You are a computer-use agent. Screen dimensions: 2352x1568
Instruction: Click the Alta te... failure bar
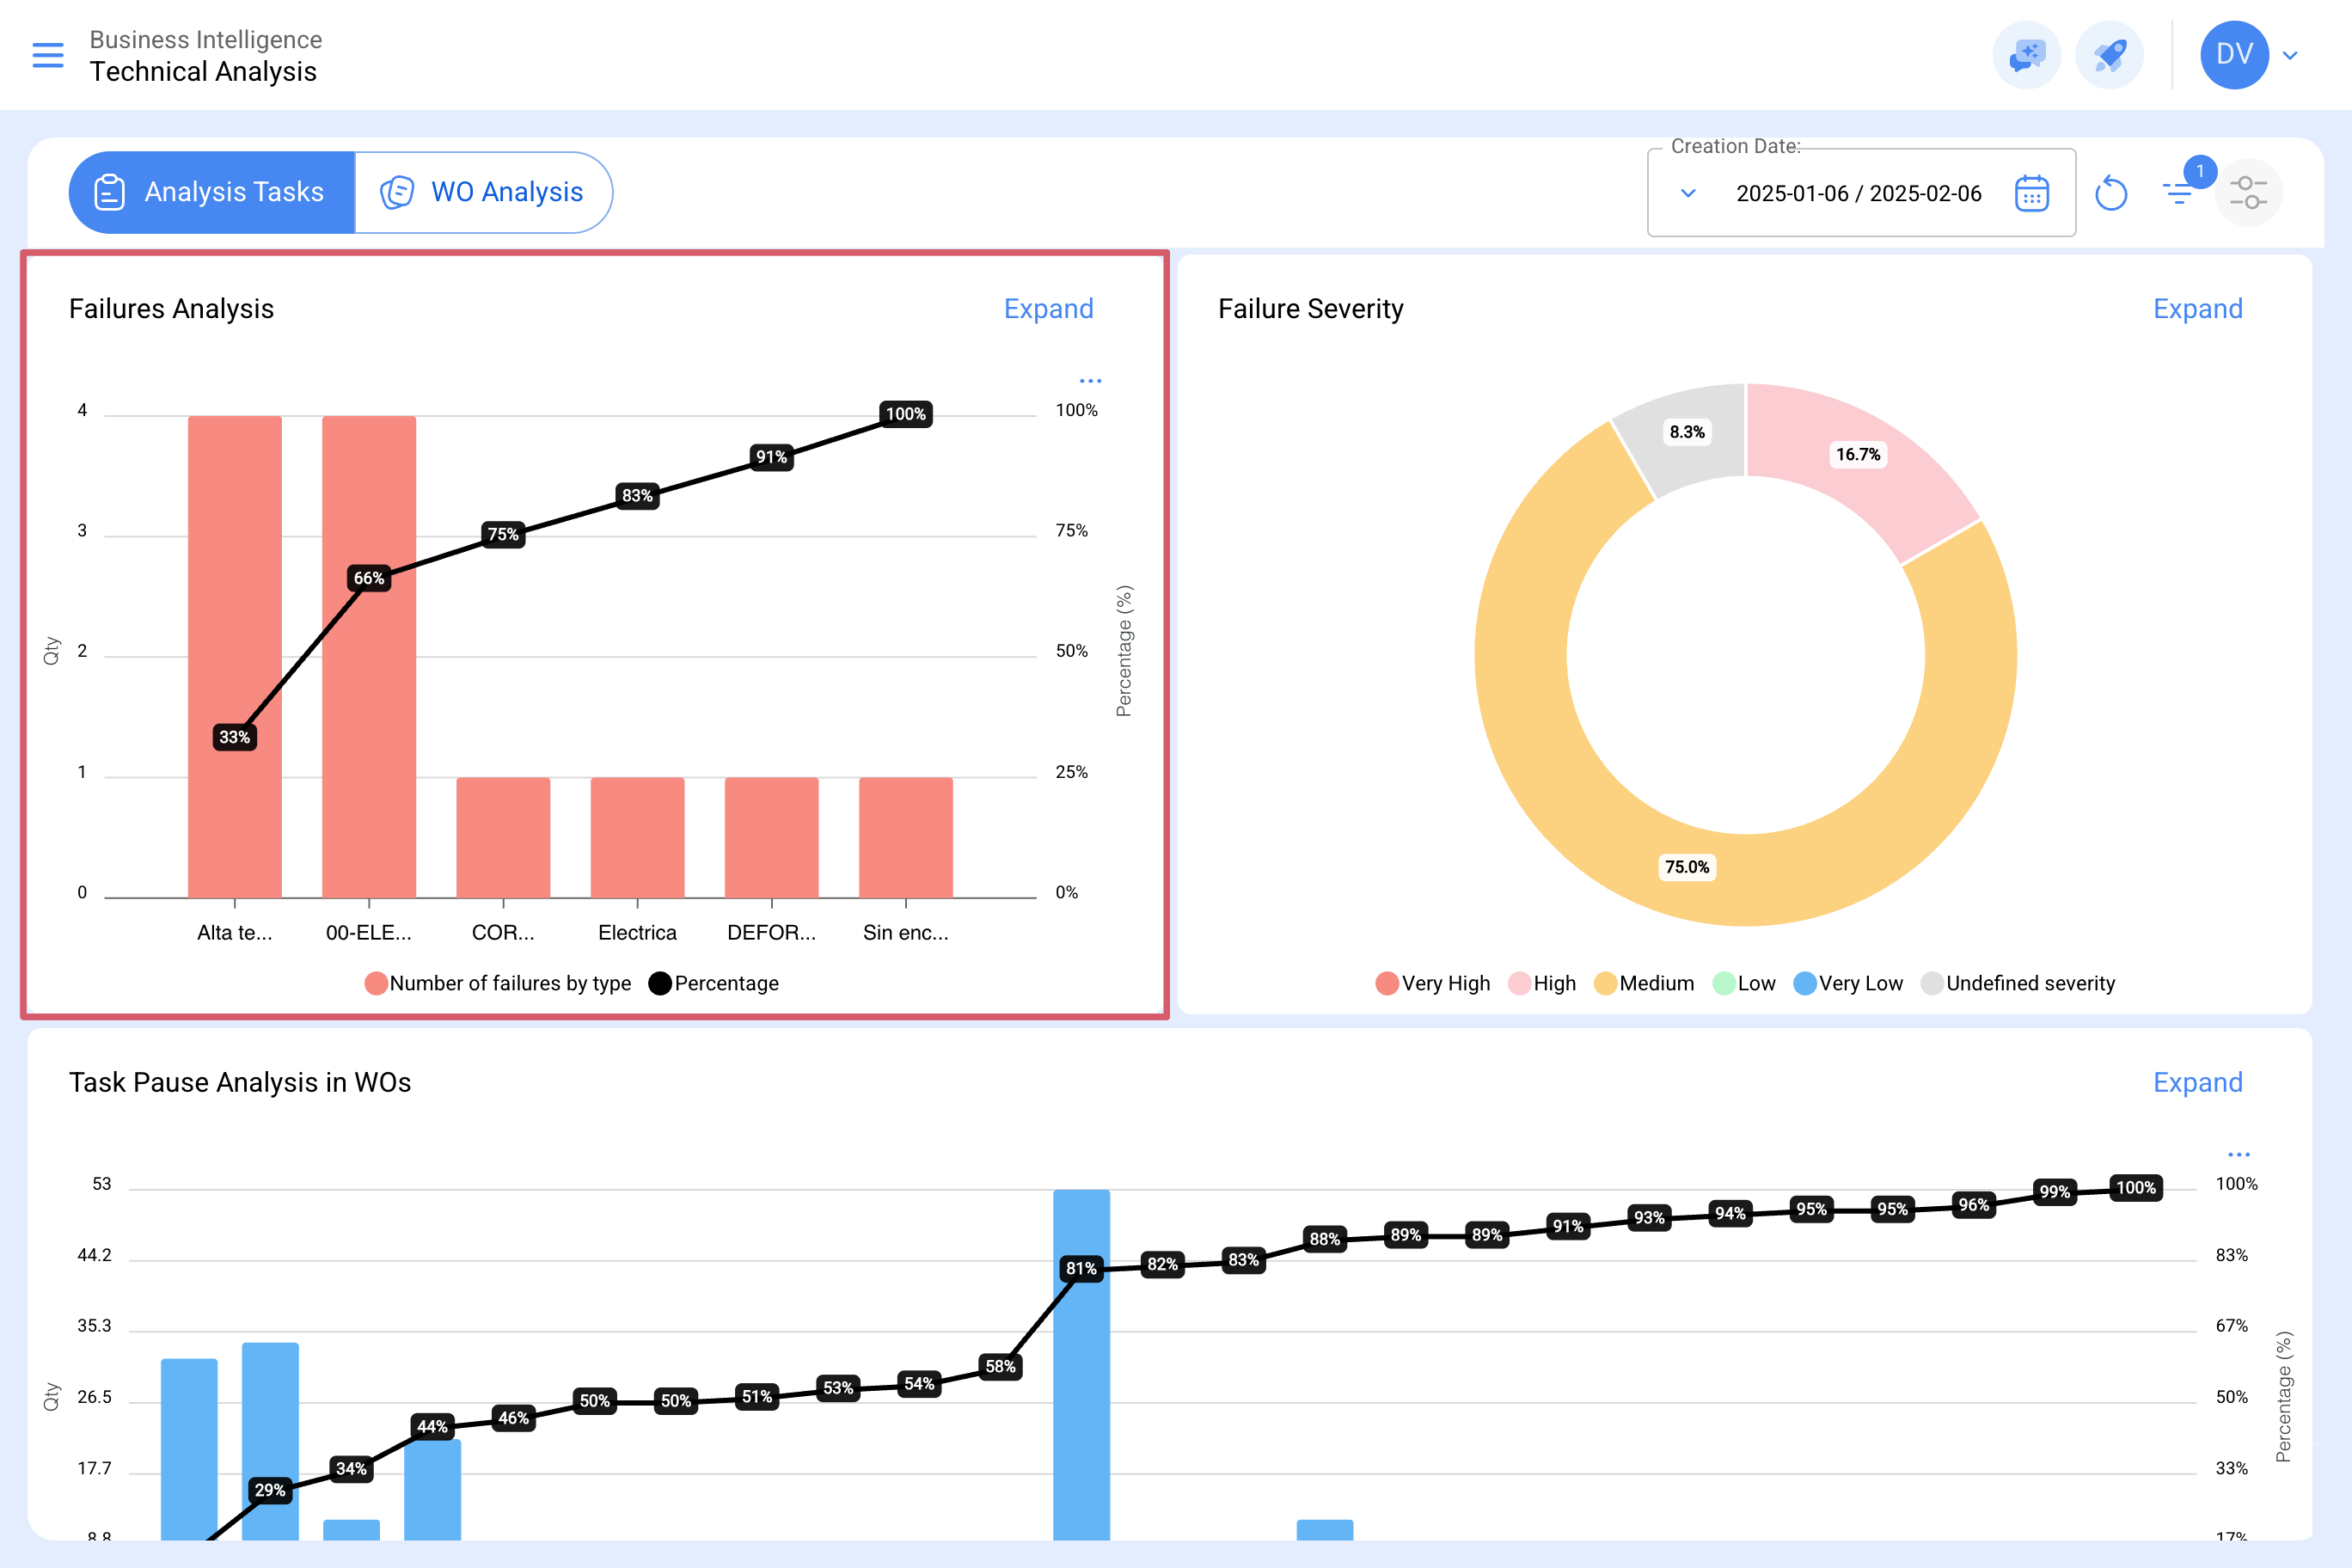[x=235, y=657]
